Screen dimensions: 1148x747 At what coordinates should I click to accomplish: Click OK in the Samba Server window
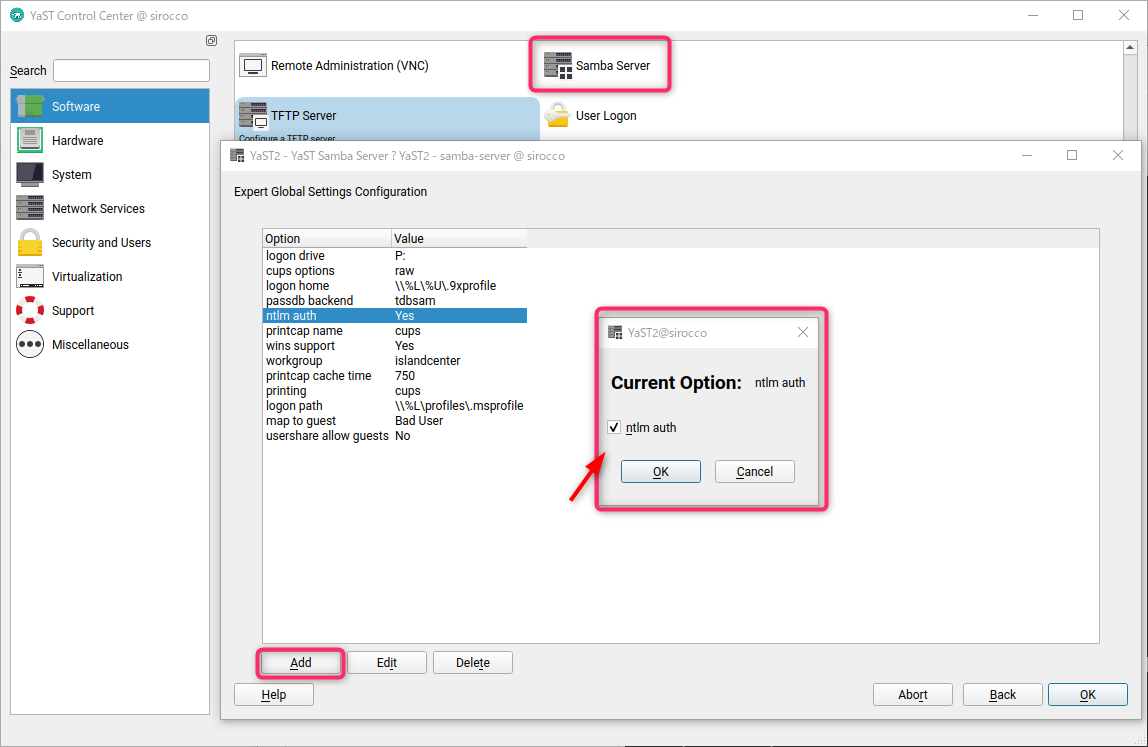(x=1087, y=695)
